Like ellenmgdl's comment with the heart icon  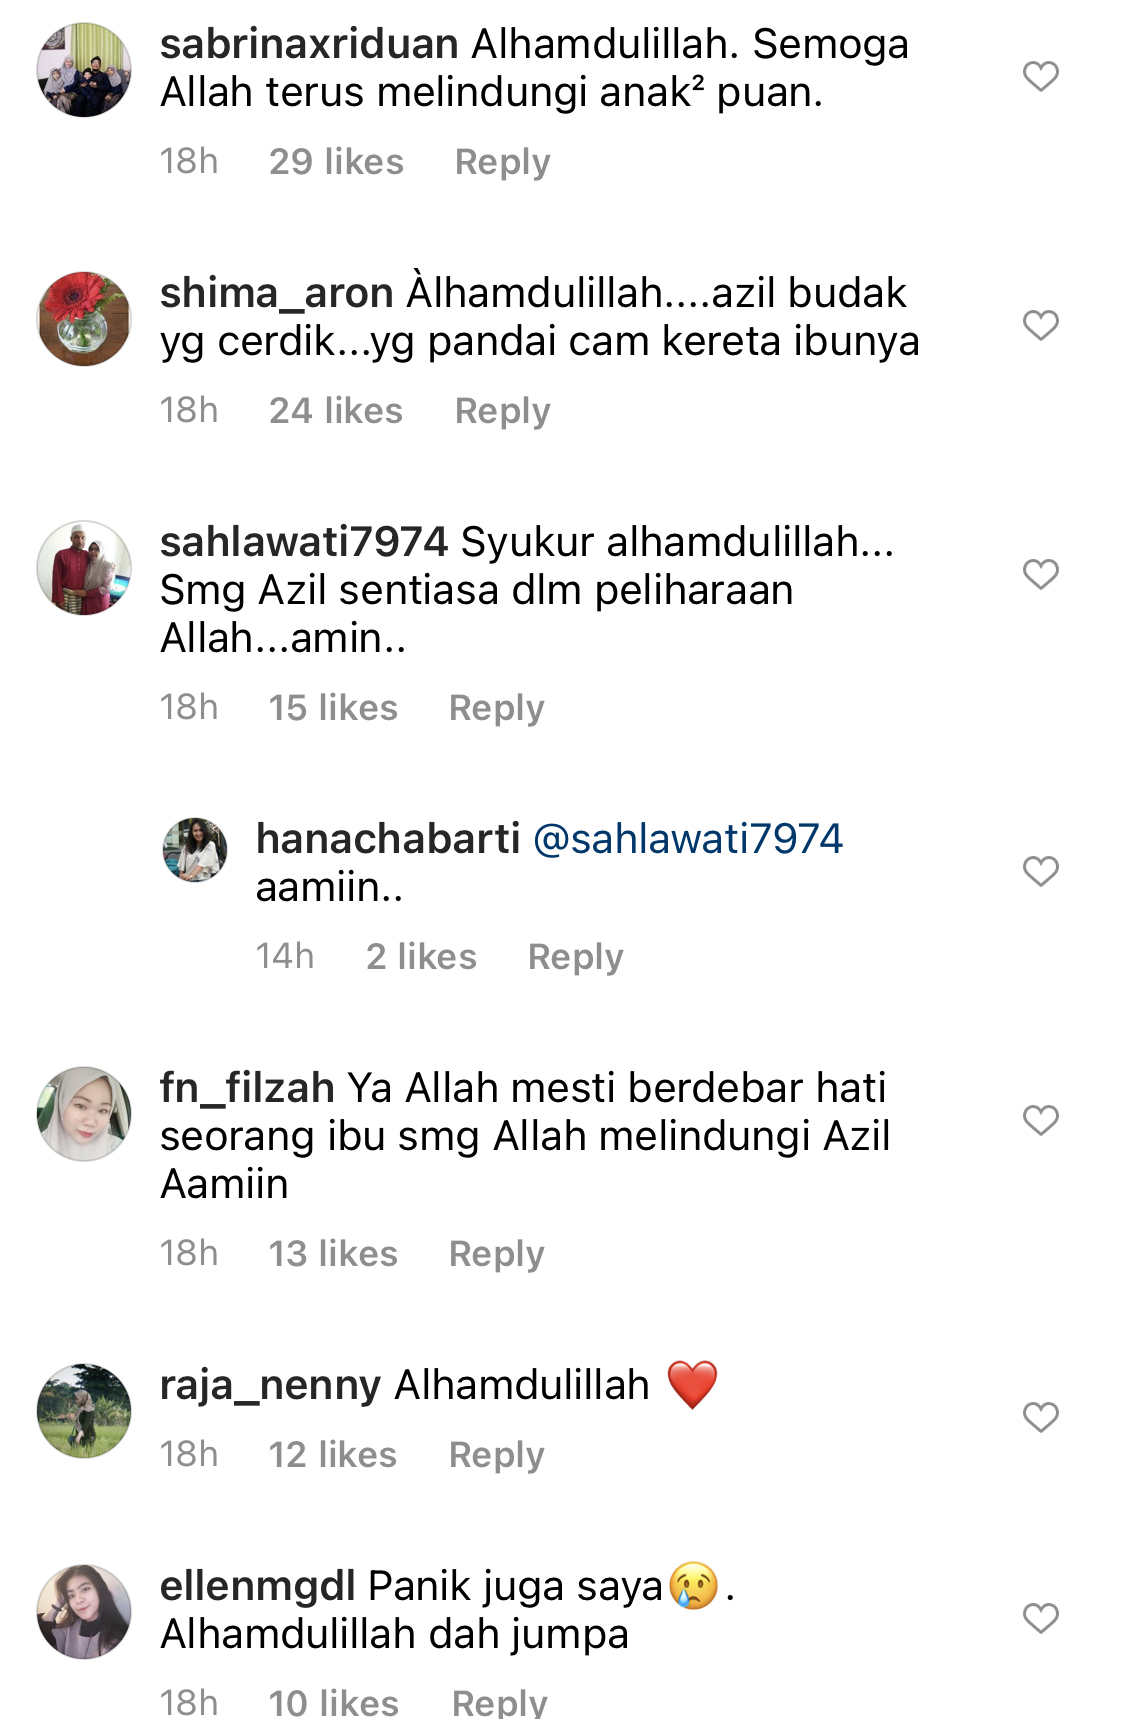(x=1040, y=1618)
